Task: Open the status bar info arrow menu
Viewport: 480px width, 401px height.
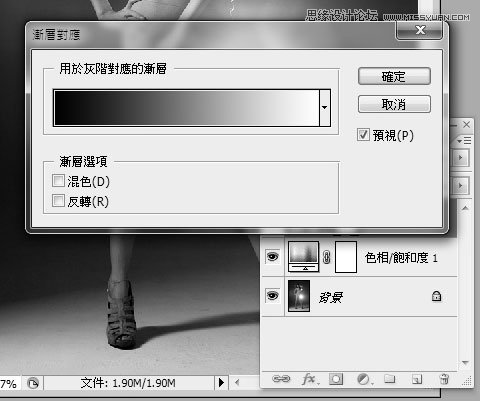Action: [221, 383]
